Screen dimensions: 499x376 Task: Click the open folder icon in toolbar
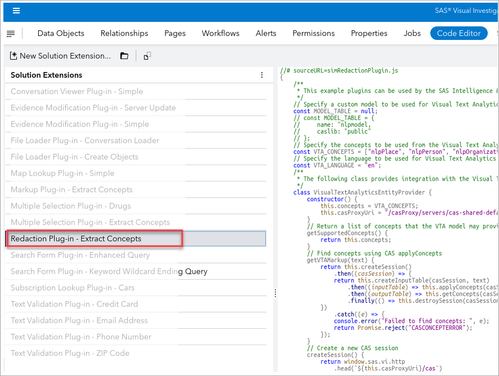pos(124,56)
